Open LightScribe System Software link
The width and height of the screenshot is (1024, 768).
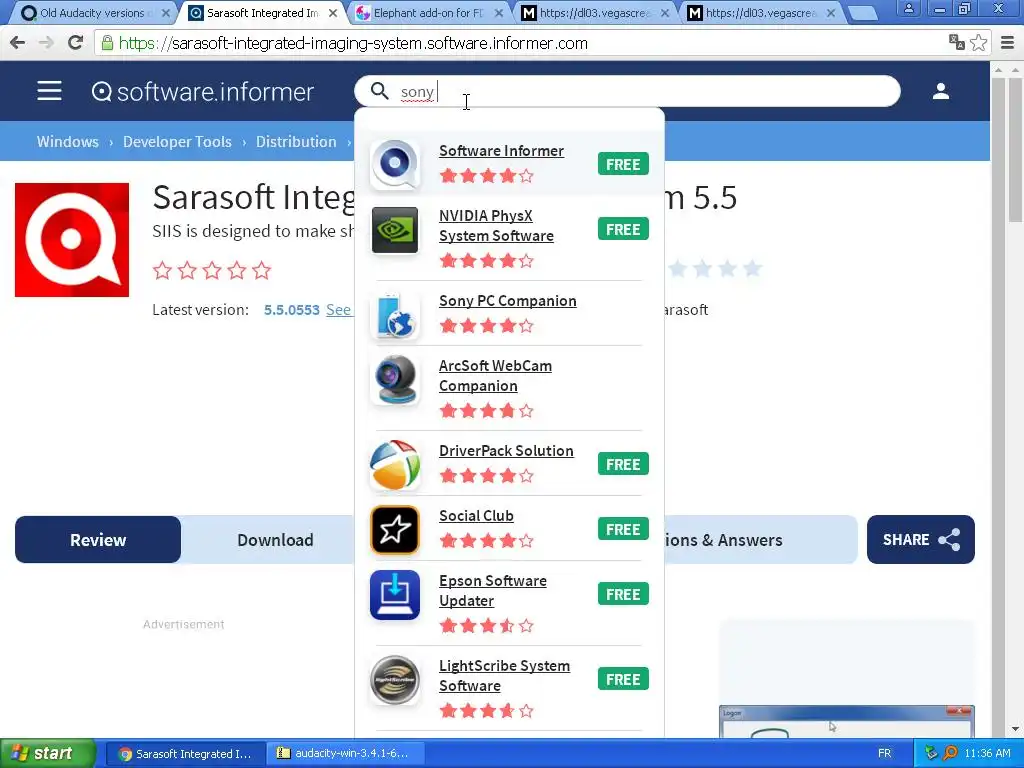coord(504,676)
